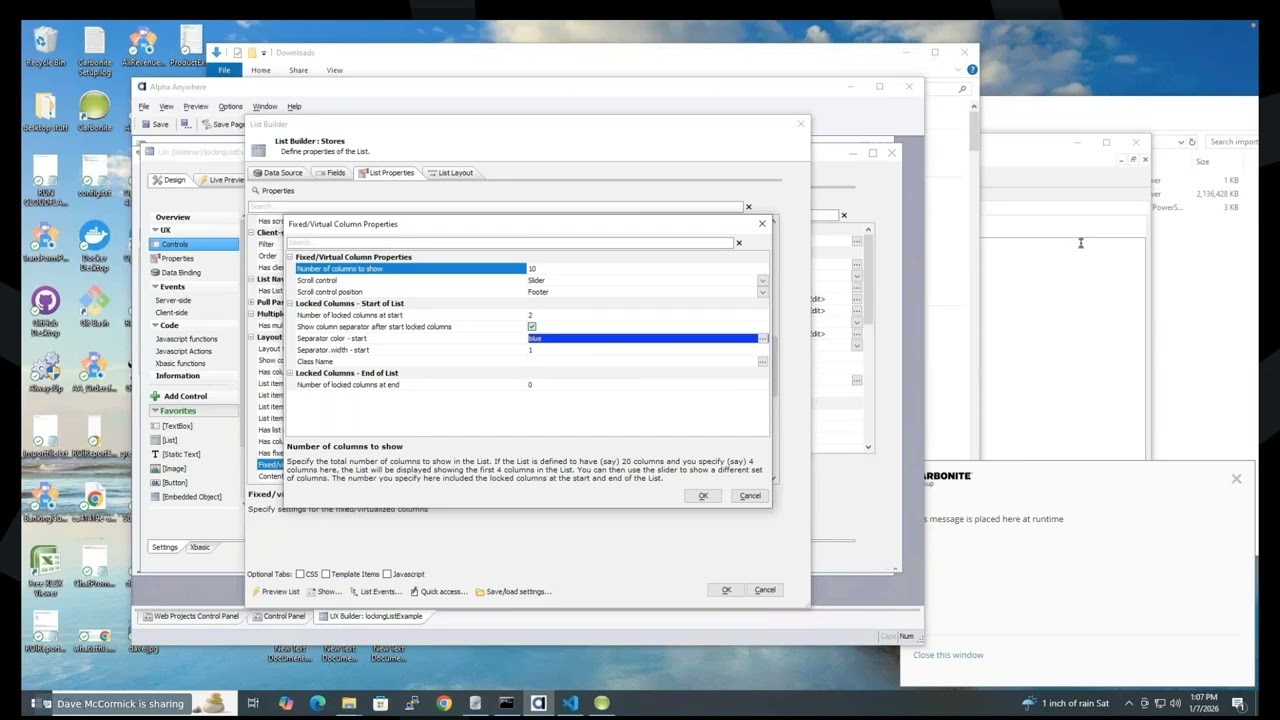
Task: Click Cancel in Fixed/Virtual Column Properties dialog
Action: tap(750, 496)
